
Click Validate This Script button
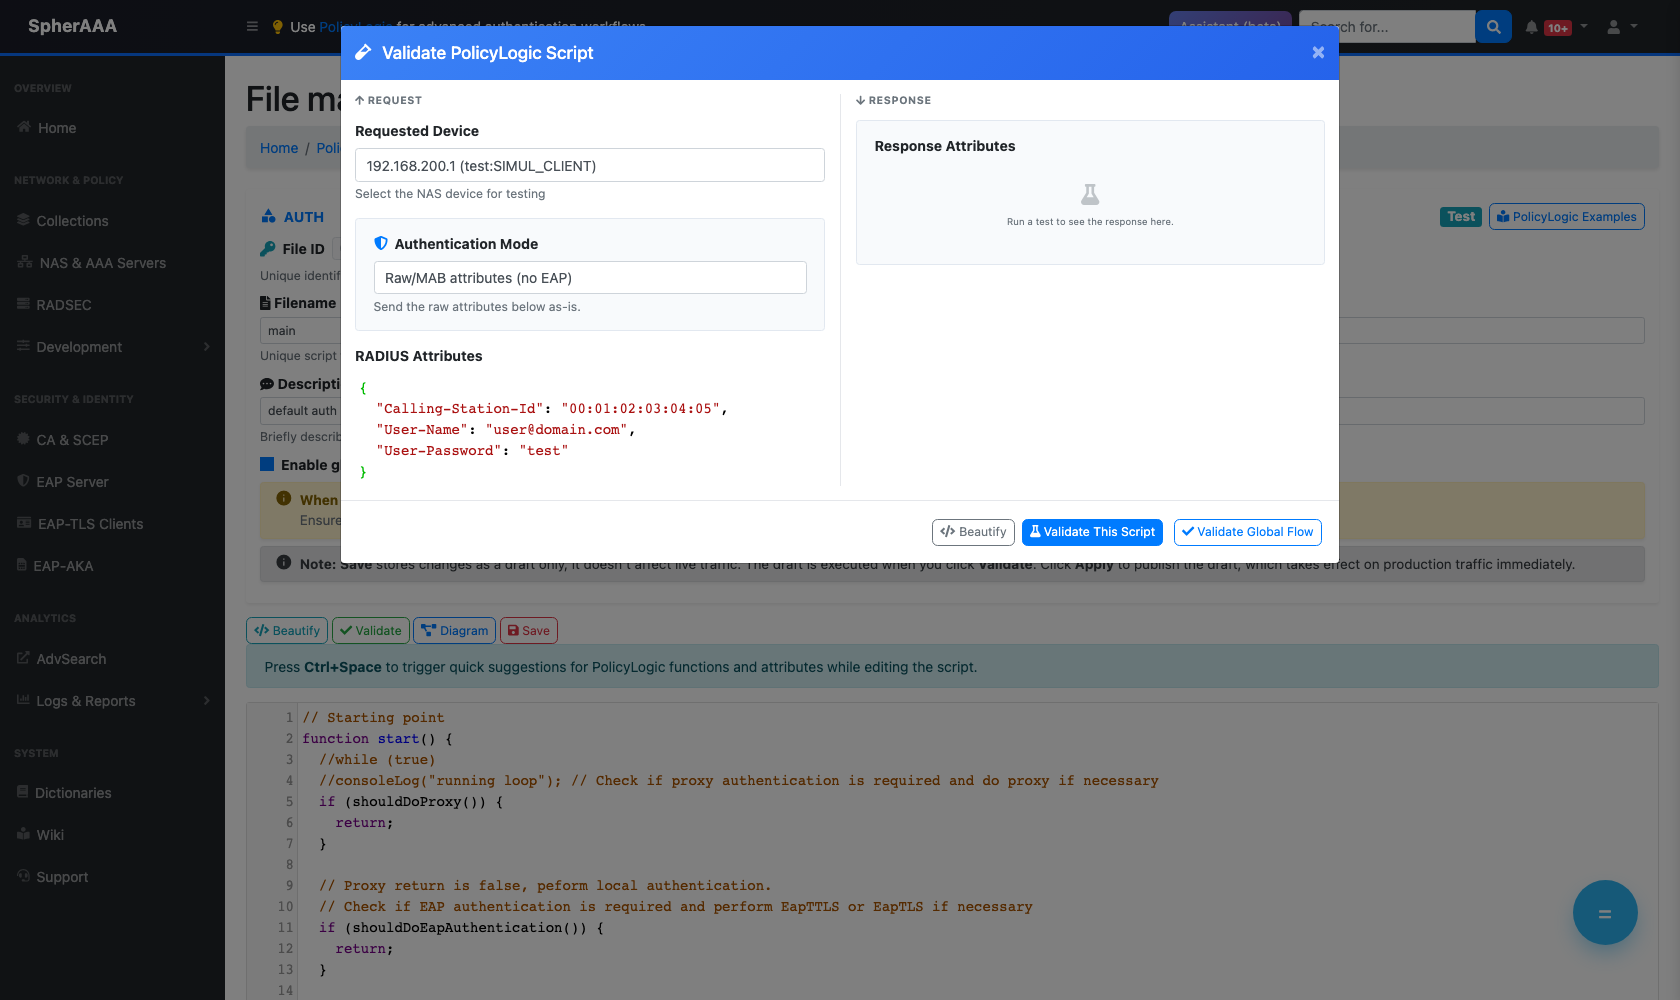[1092, 532]
